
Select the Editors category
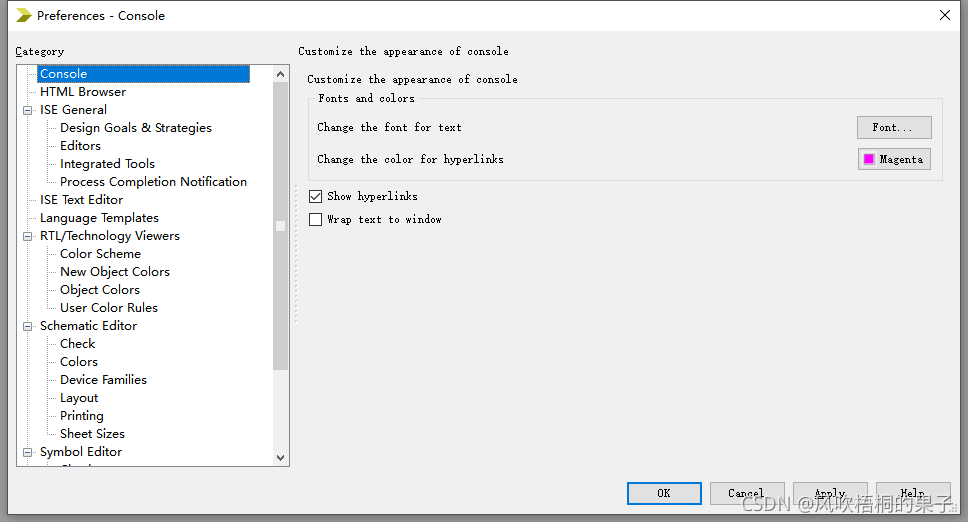[80, 146]
